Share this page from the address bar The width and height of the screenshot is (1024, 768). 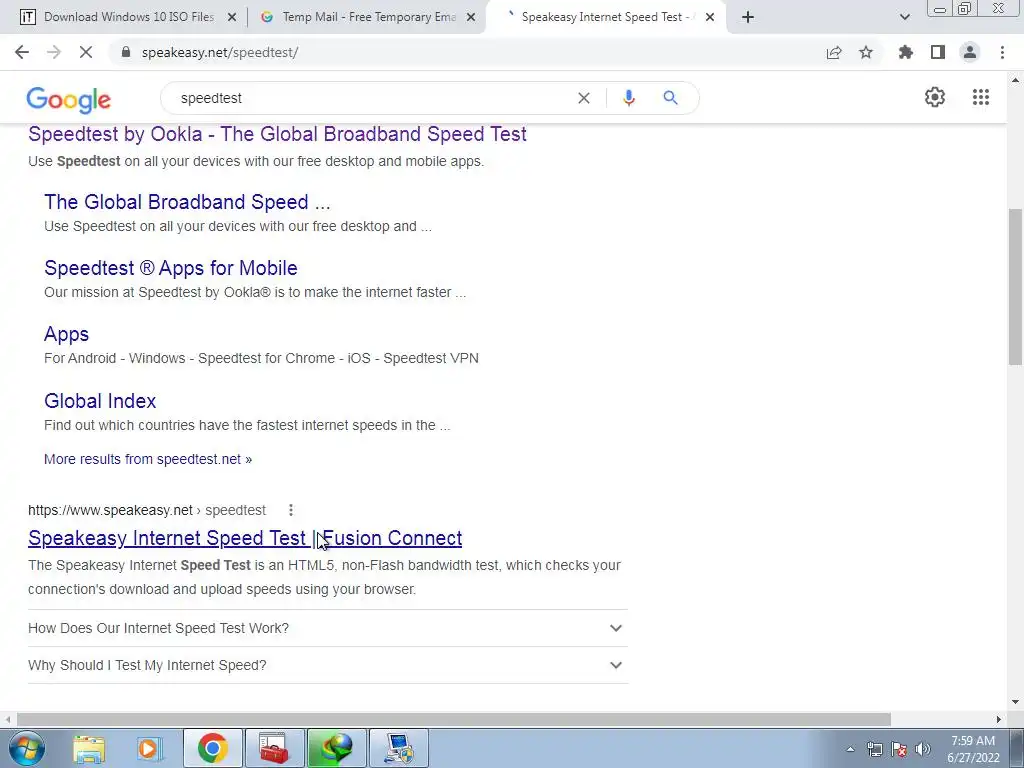coord(834,52)
